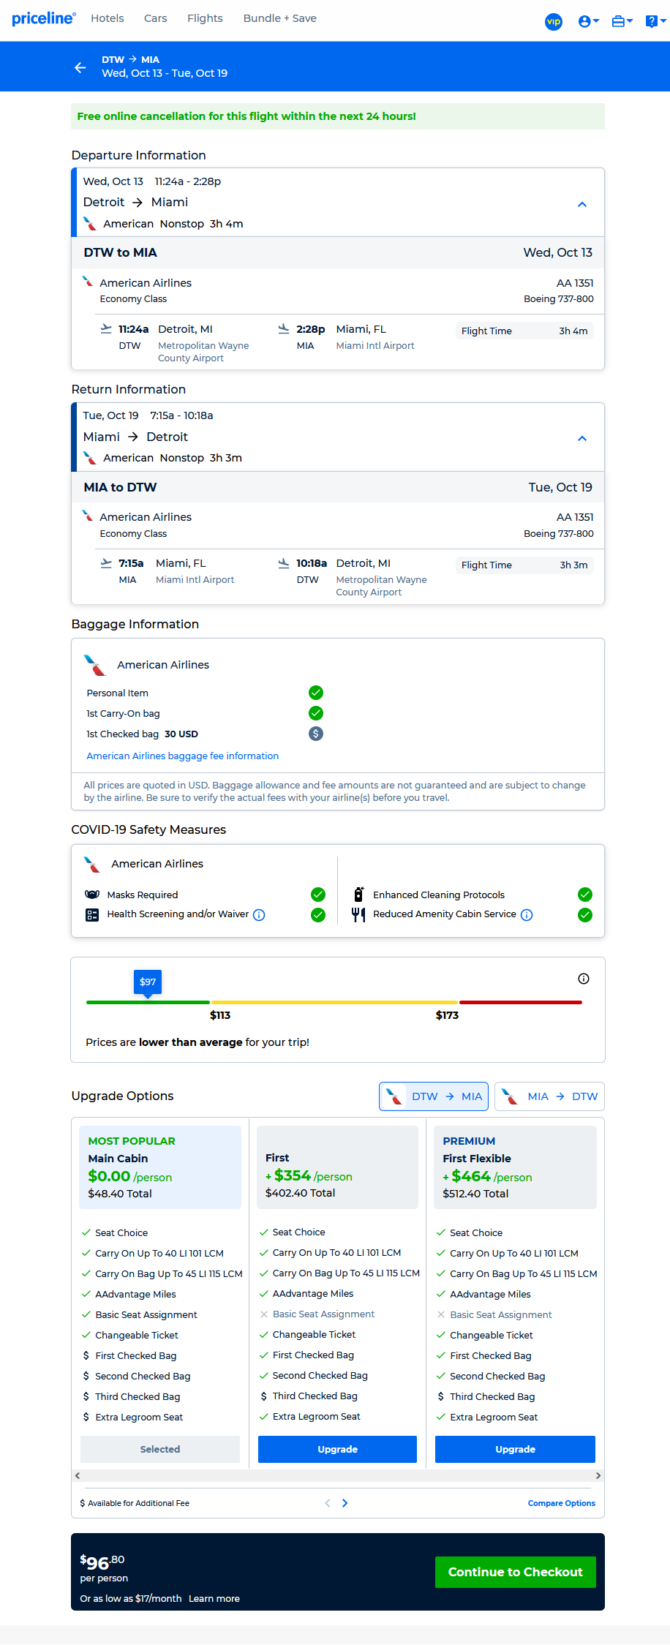
Task: Open American Airlines baggage fee information link
Action: 183,756
